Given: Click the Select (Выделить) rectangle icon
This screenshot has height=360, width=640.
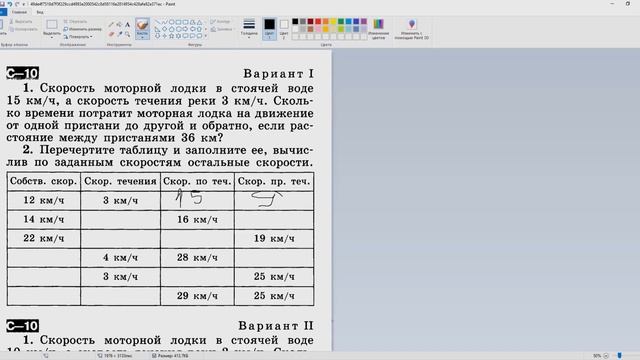Looking at the screenshot, I should coord(52,24).
